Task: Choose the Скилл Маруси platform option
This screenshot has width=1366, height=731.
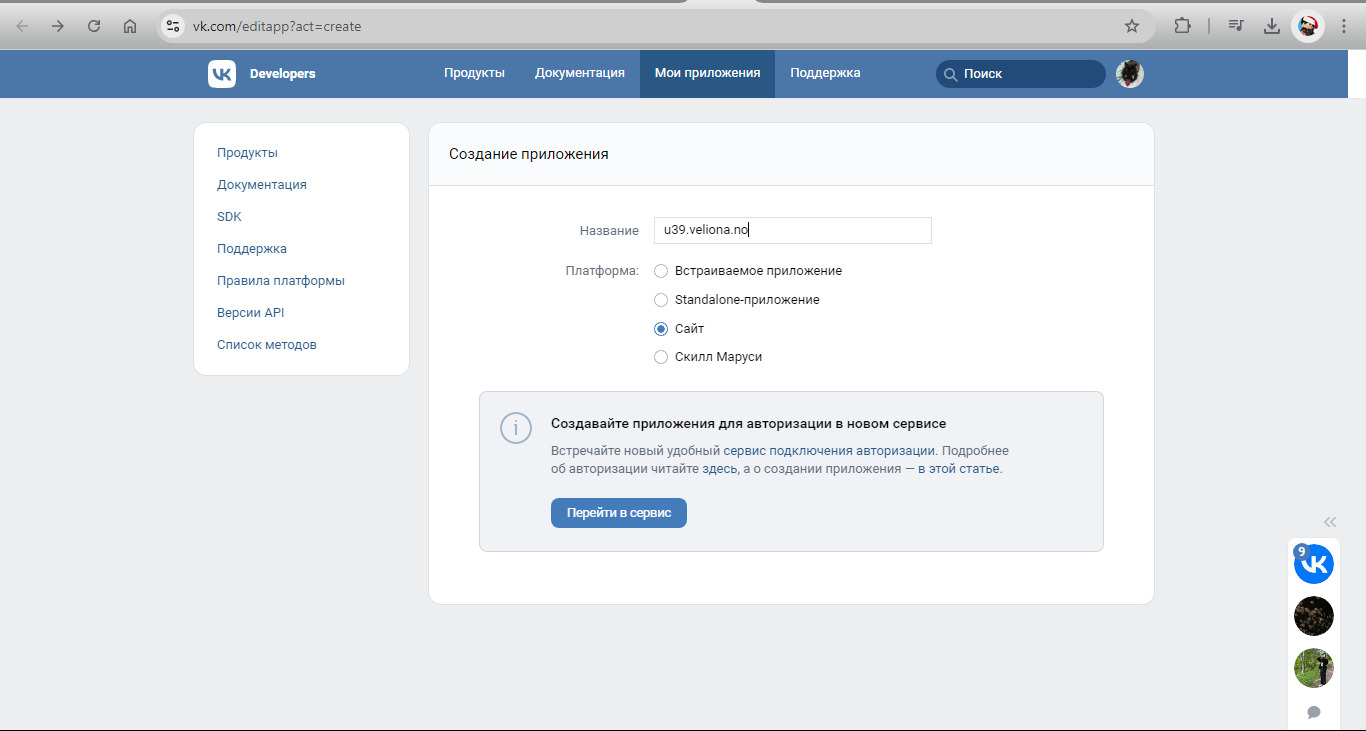Action: 661,357
